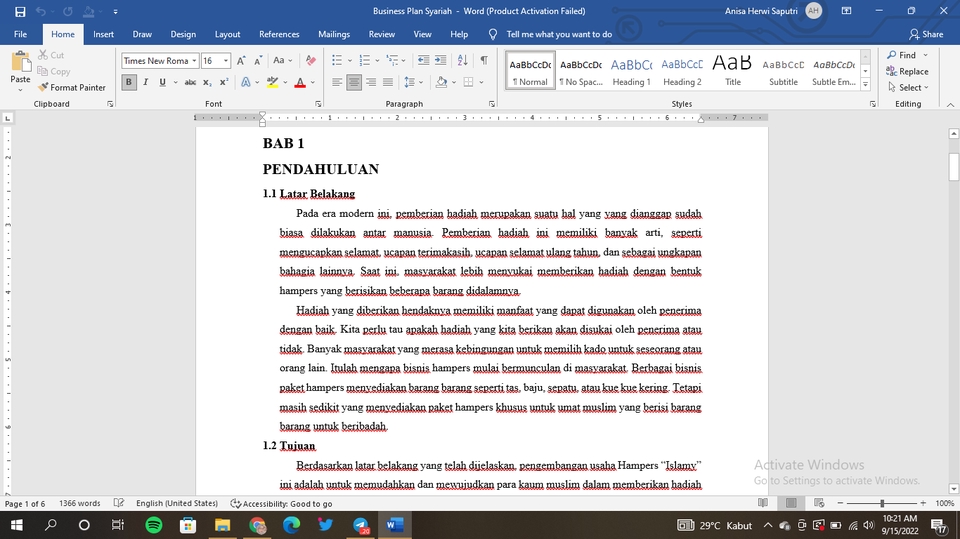The height and width of the screenshot is (539, 960).
Task: Expand the Paste options arrow
Action: tap(20, 89)
